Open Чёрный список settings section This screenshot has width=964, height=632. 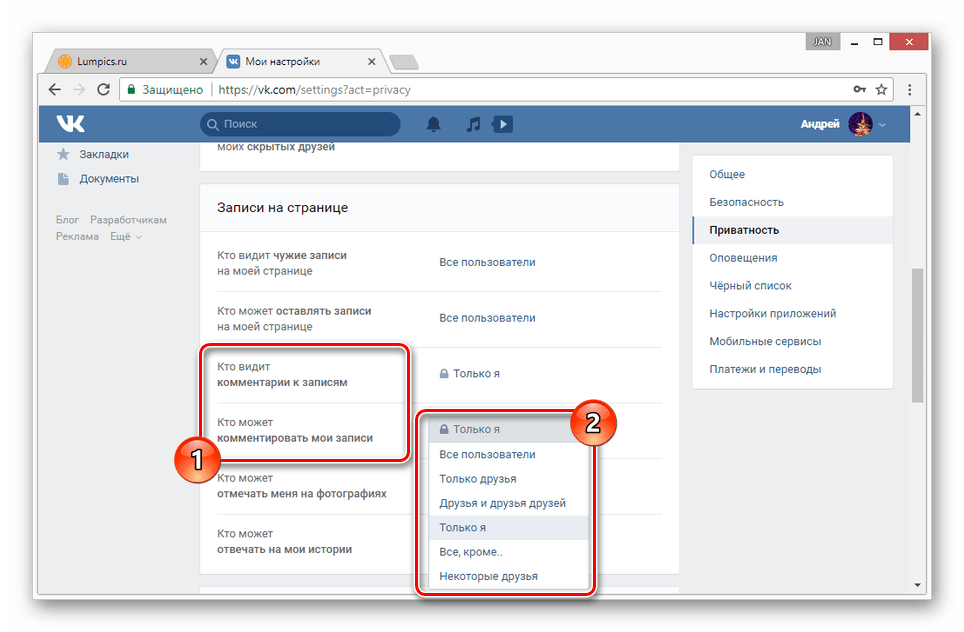coord(792,286)
